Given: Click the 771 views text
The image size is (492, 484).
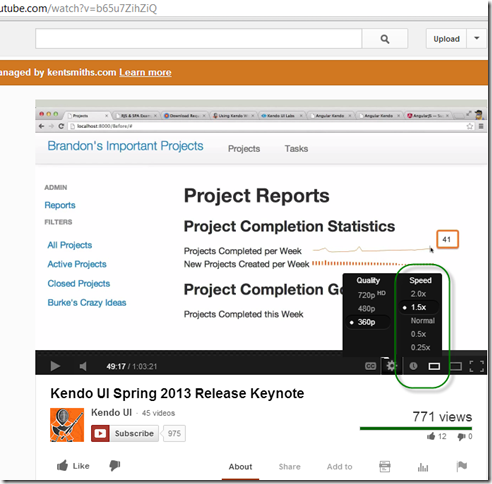Looking at the screenshot, I should [442, 417].
